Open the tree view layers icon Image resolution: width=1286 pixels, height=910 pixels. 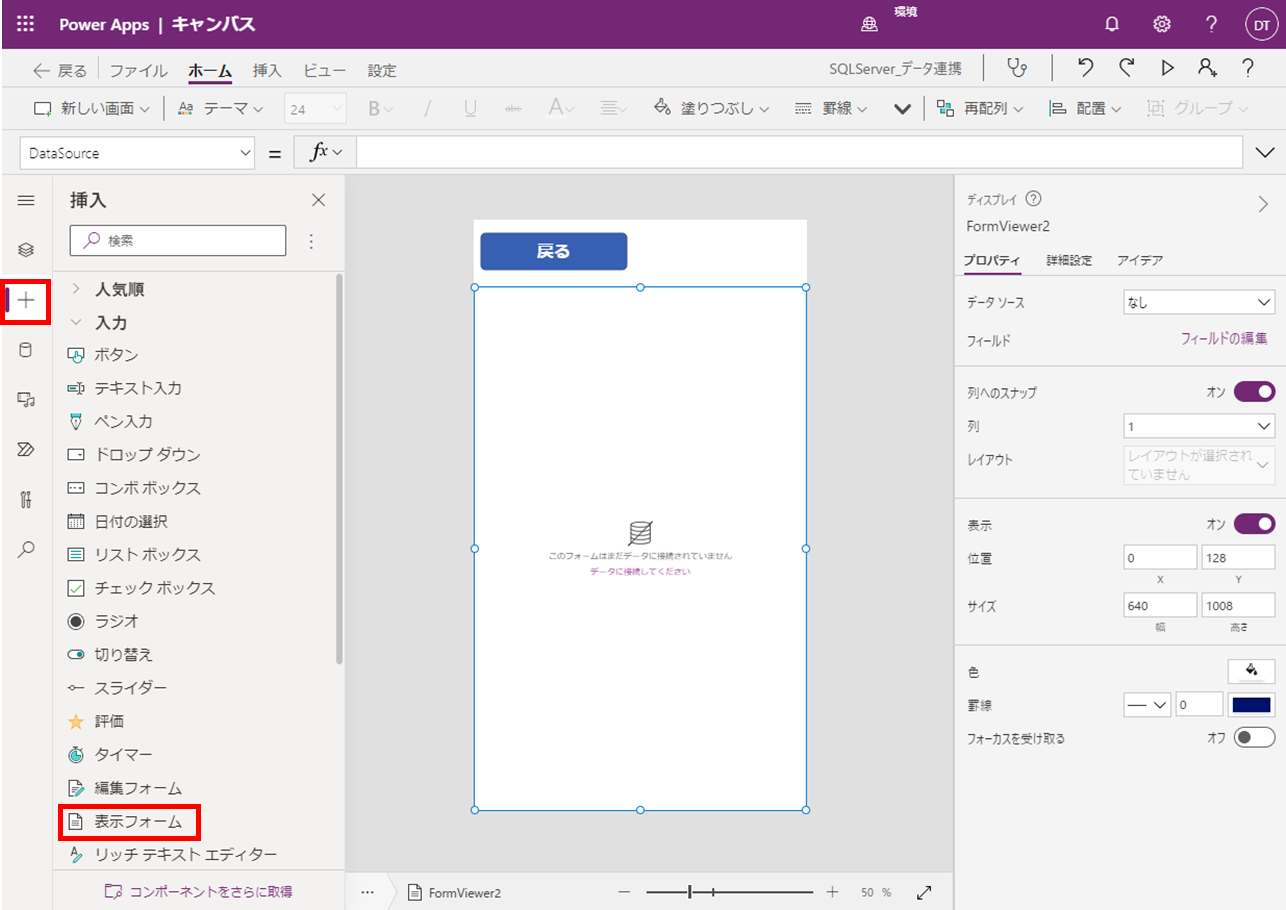point(26,250)
